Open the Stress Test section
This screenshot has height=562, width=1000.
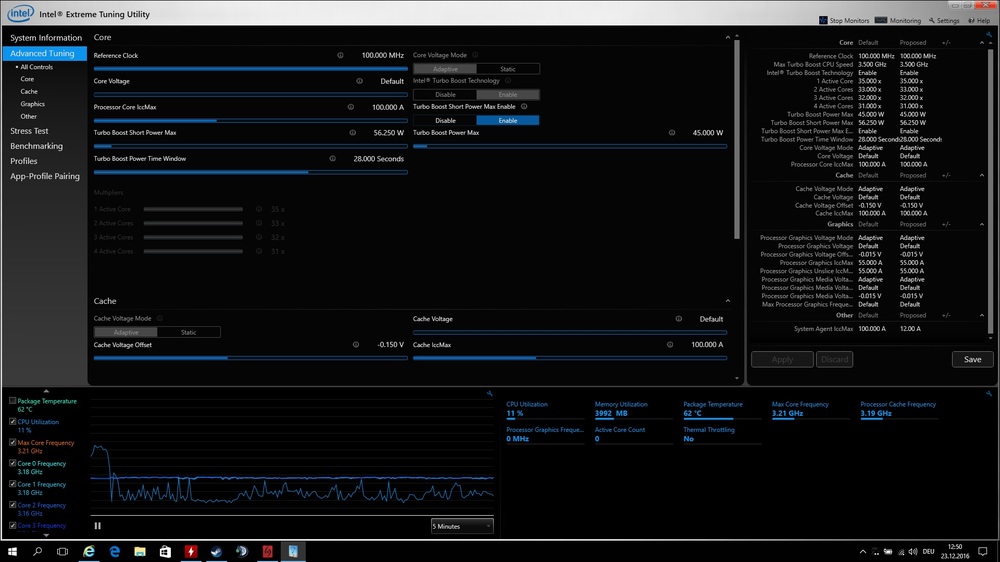click(x=29, y=131)
